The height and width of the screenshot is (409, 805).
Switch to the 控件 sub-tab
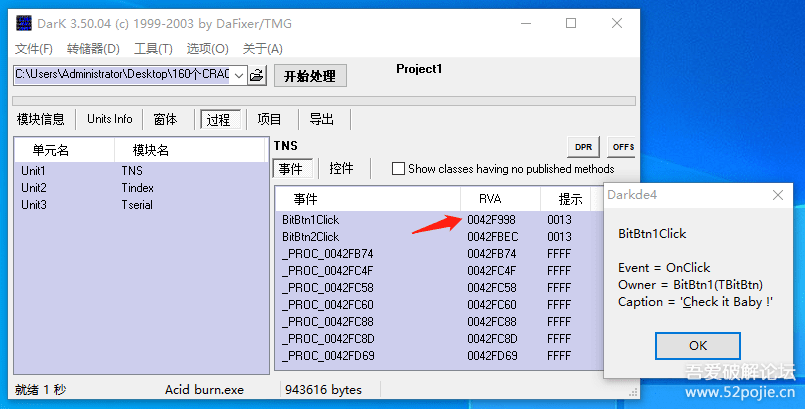tap(342, 169)
